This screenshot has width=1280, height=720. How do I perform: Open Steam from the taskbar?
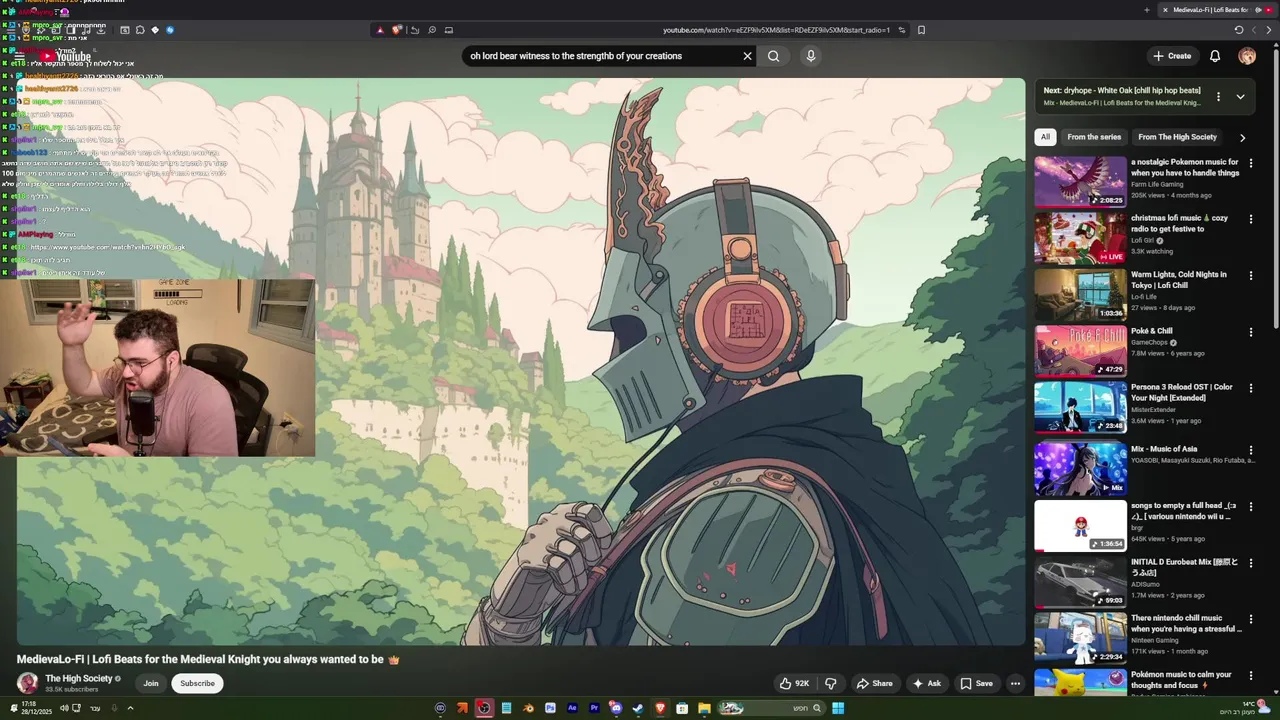coord(638,708)
